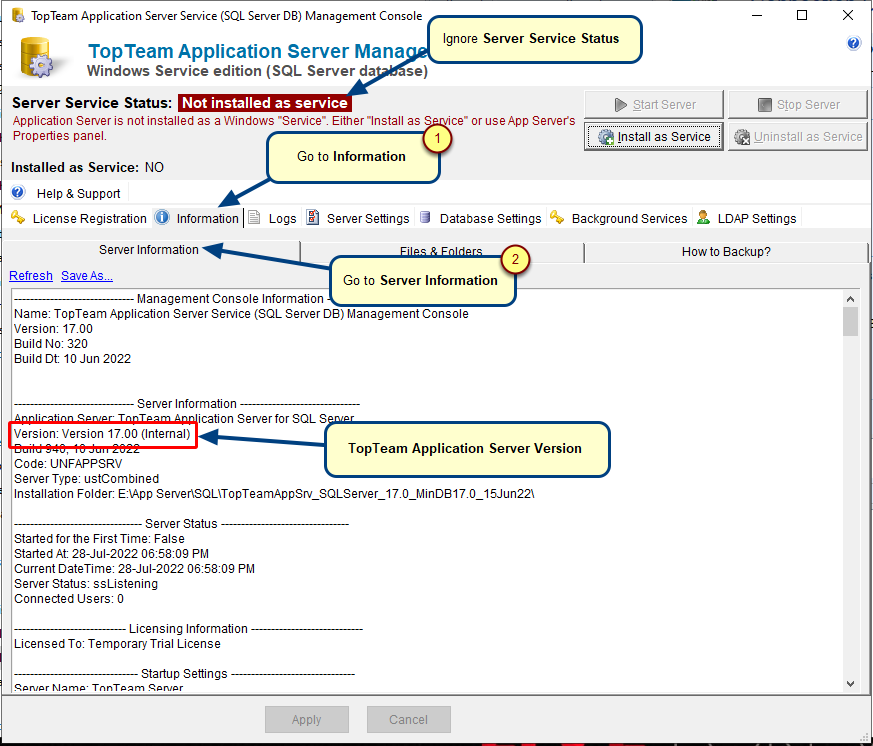The height and width of the screenshot is (746, 873).
Task: Click the 'Started for the First Time: False' line
Action: 99,539
